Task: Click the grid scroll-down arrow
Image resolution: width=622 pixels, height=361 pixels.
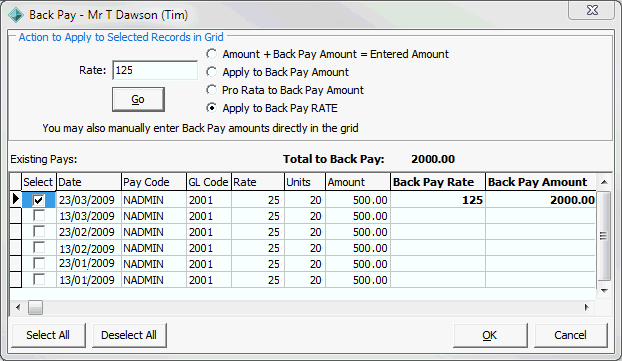Action: (x=604, y=290)
